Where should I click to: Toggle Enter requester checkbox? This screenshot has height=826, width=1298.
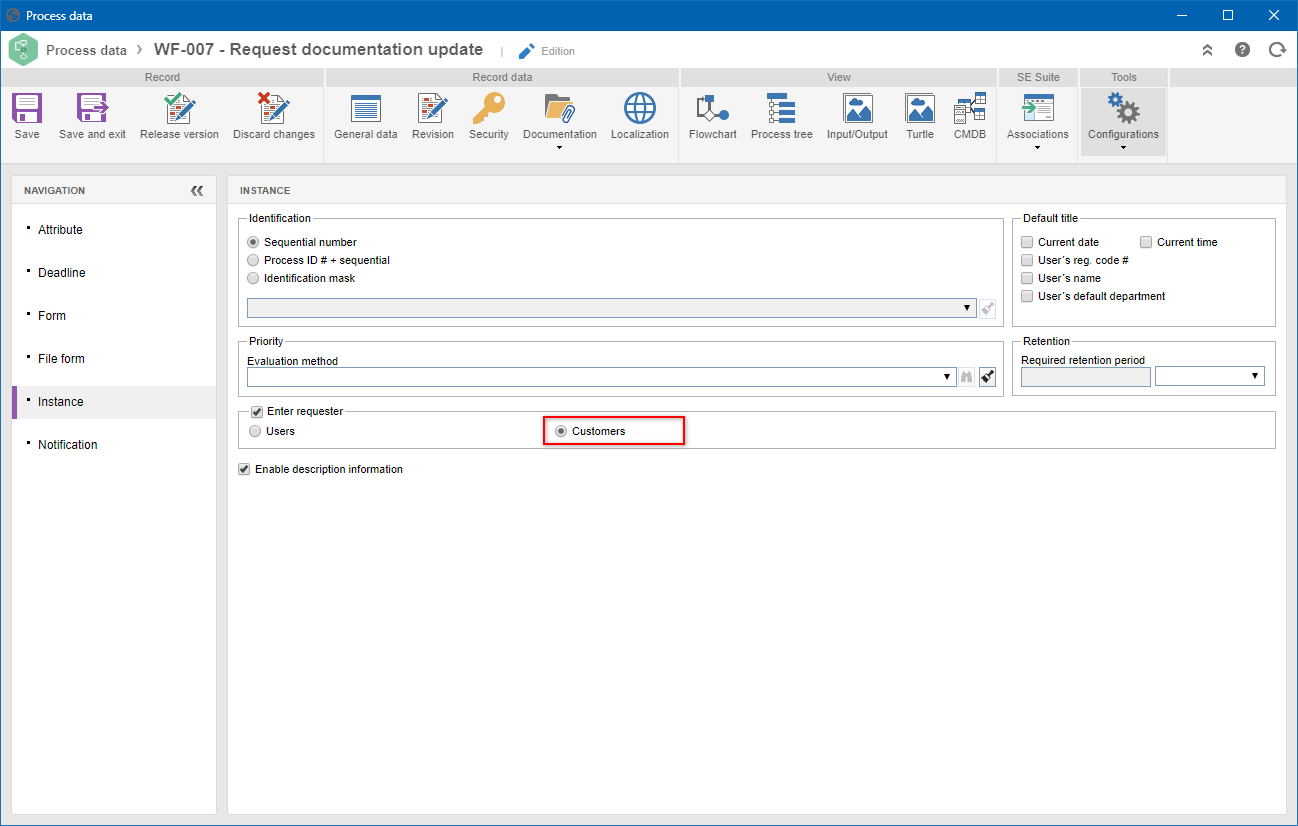click(x=257, y=411)
